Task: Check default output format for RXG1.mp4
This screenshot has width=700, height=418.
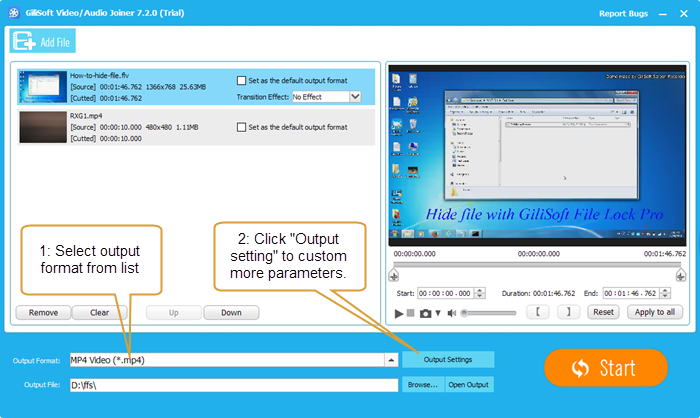Action: click(241, 127)
